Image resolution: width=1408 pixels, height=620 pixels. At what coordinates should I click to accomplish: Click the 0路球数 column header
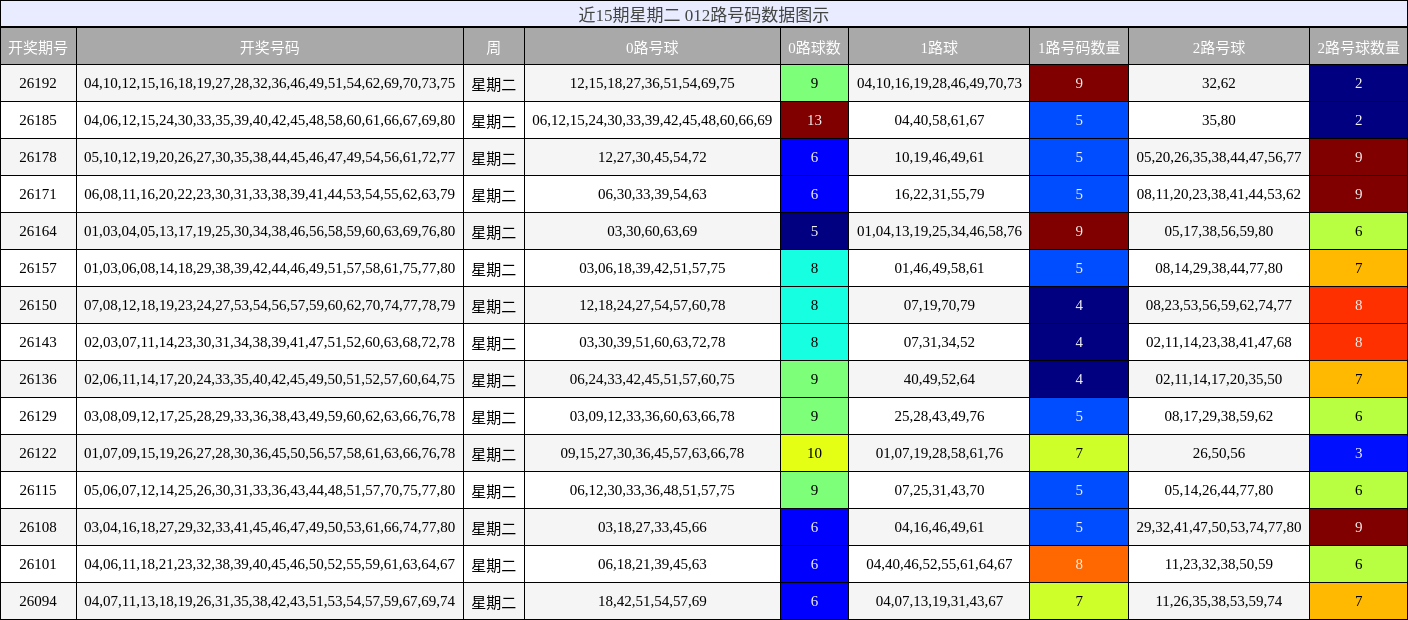click(x=814, y=47)
